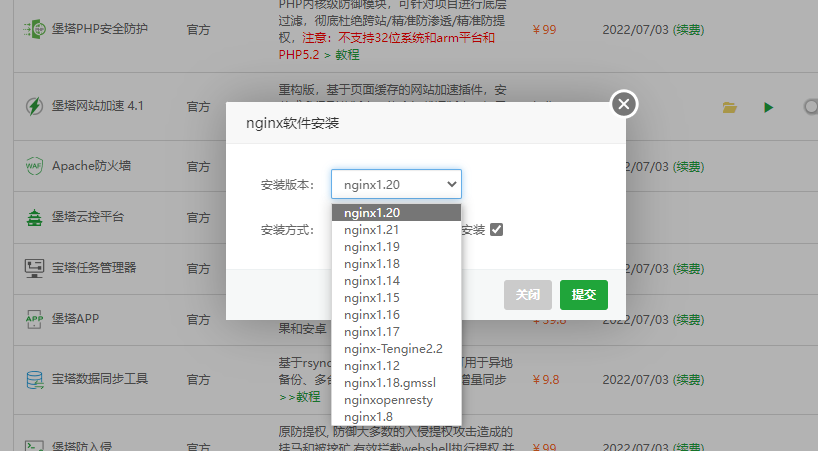This screenshot has height=451, width=818.
Task: Open >>教程 link in 宝塔数据同步工具 row
Action: point(299,397)
